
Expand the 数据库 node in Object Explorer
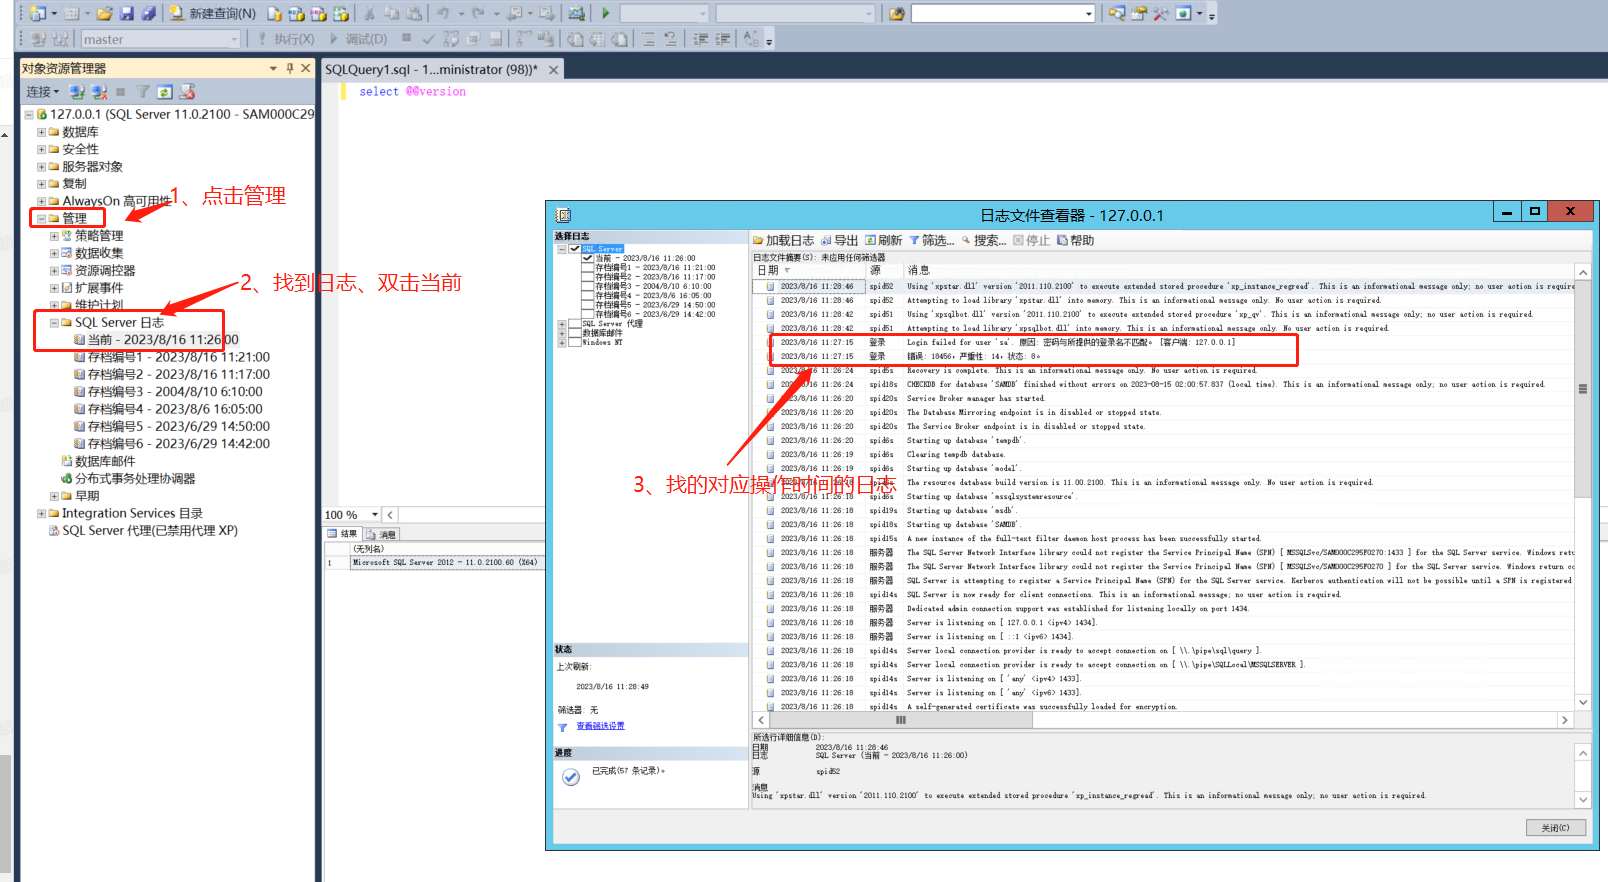(41, 132)
